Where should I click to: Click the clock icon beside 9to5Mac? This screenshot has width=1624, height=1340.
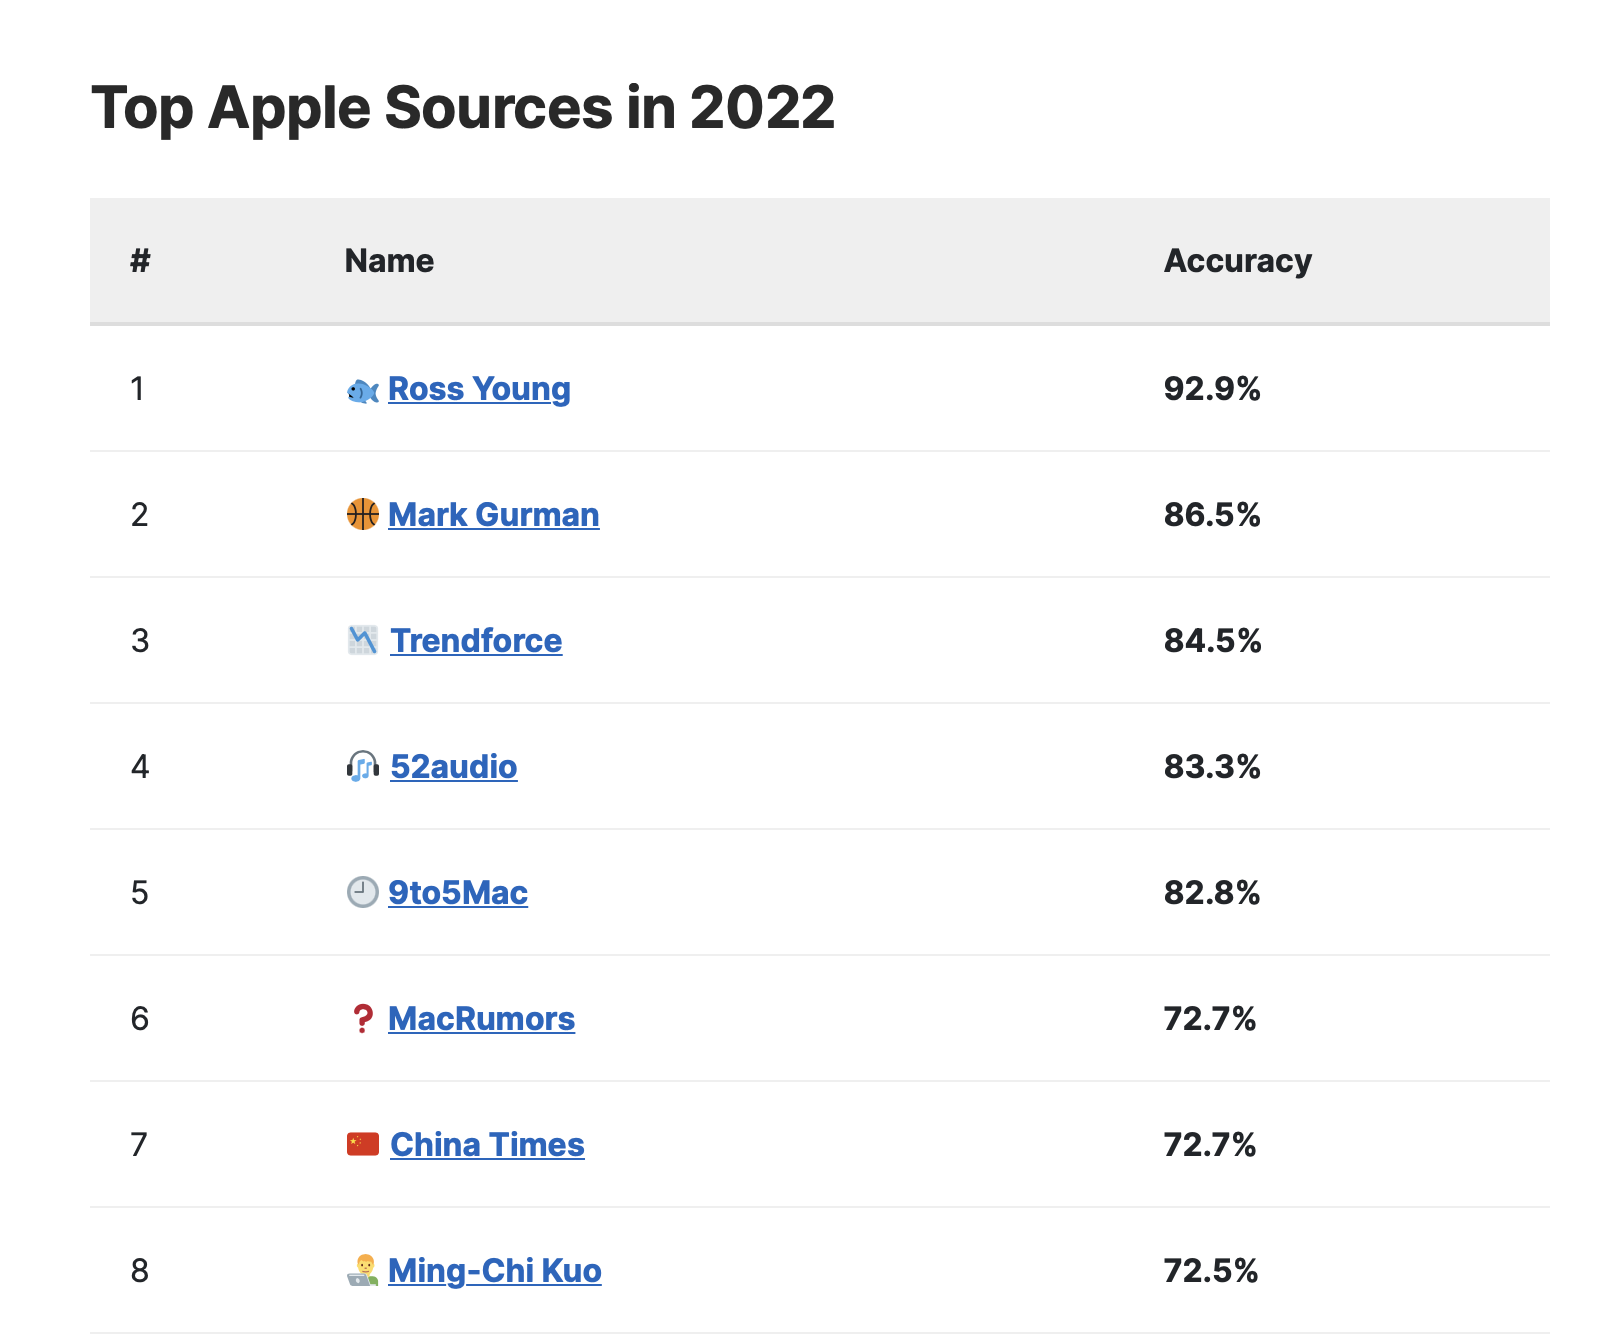click(362, 892)
